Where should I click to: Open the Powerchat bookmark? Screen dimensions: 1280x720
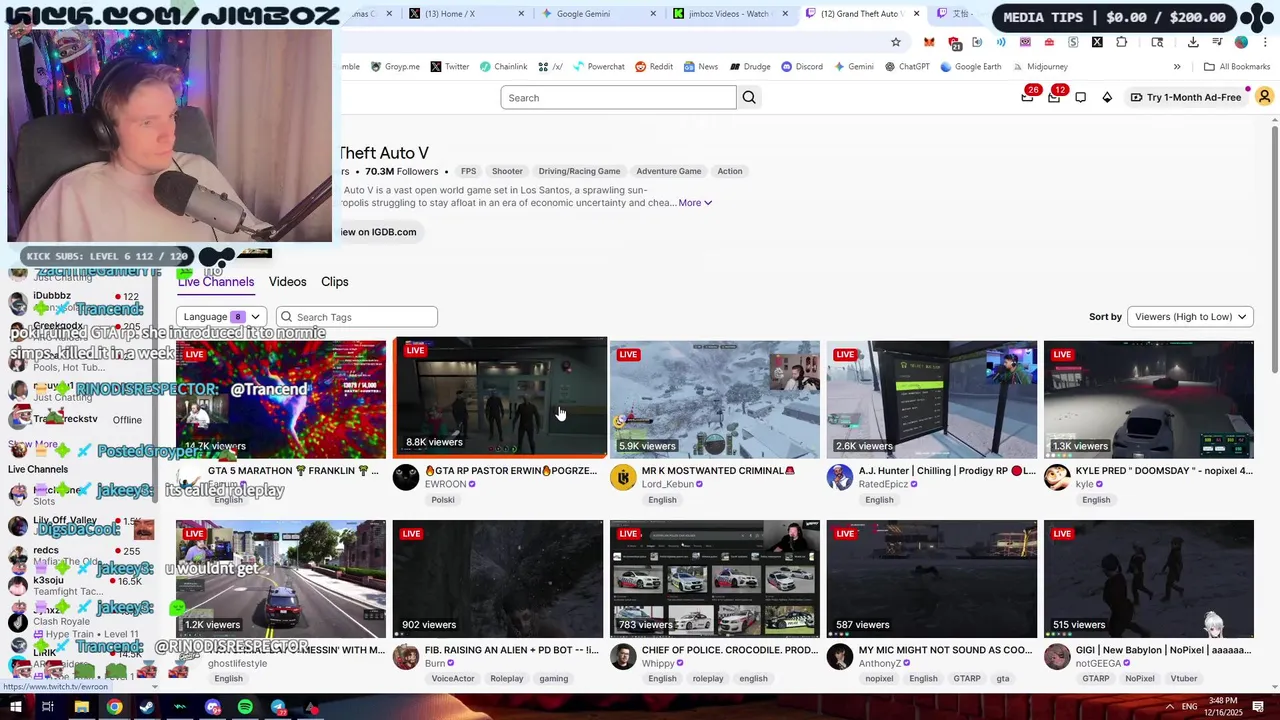coord(598,67)
